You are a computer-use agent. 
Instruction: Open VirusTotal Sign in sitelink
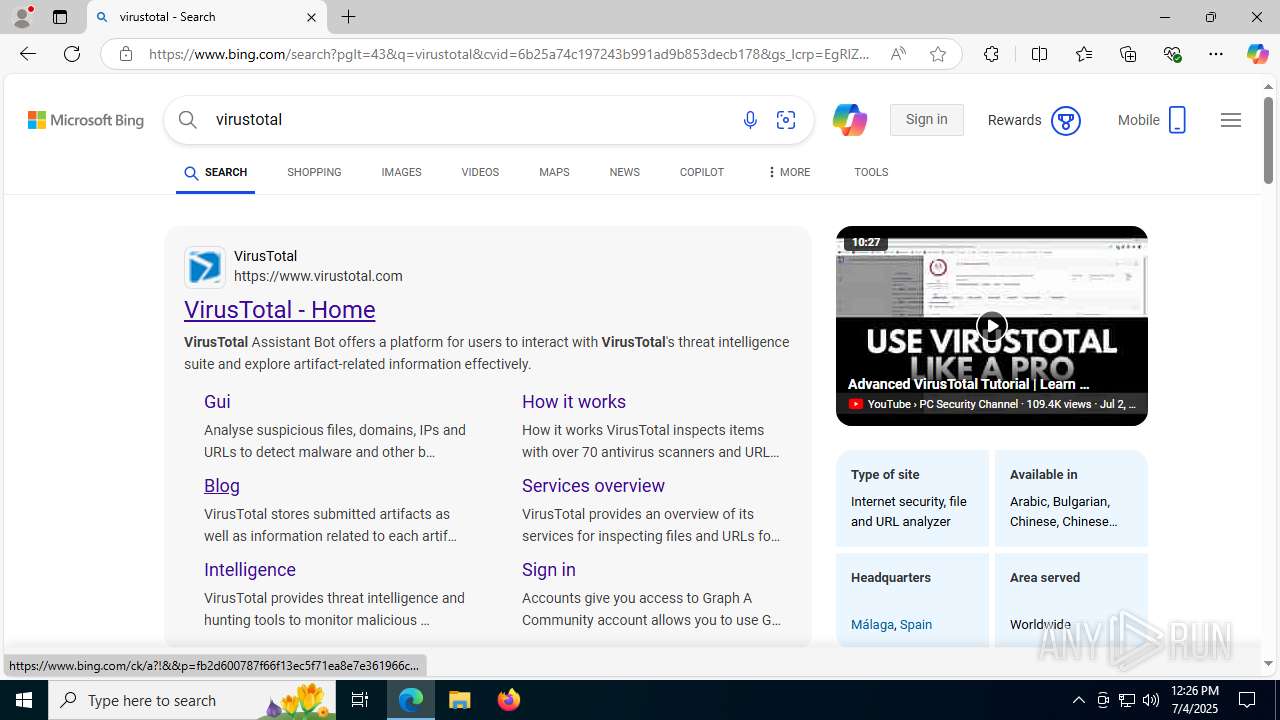549,570
